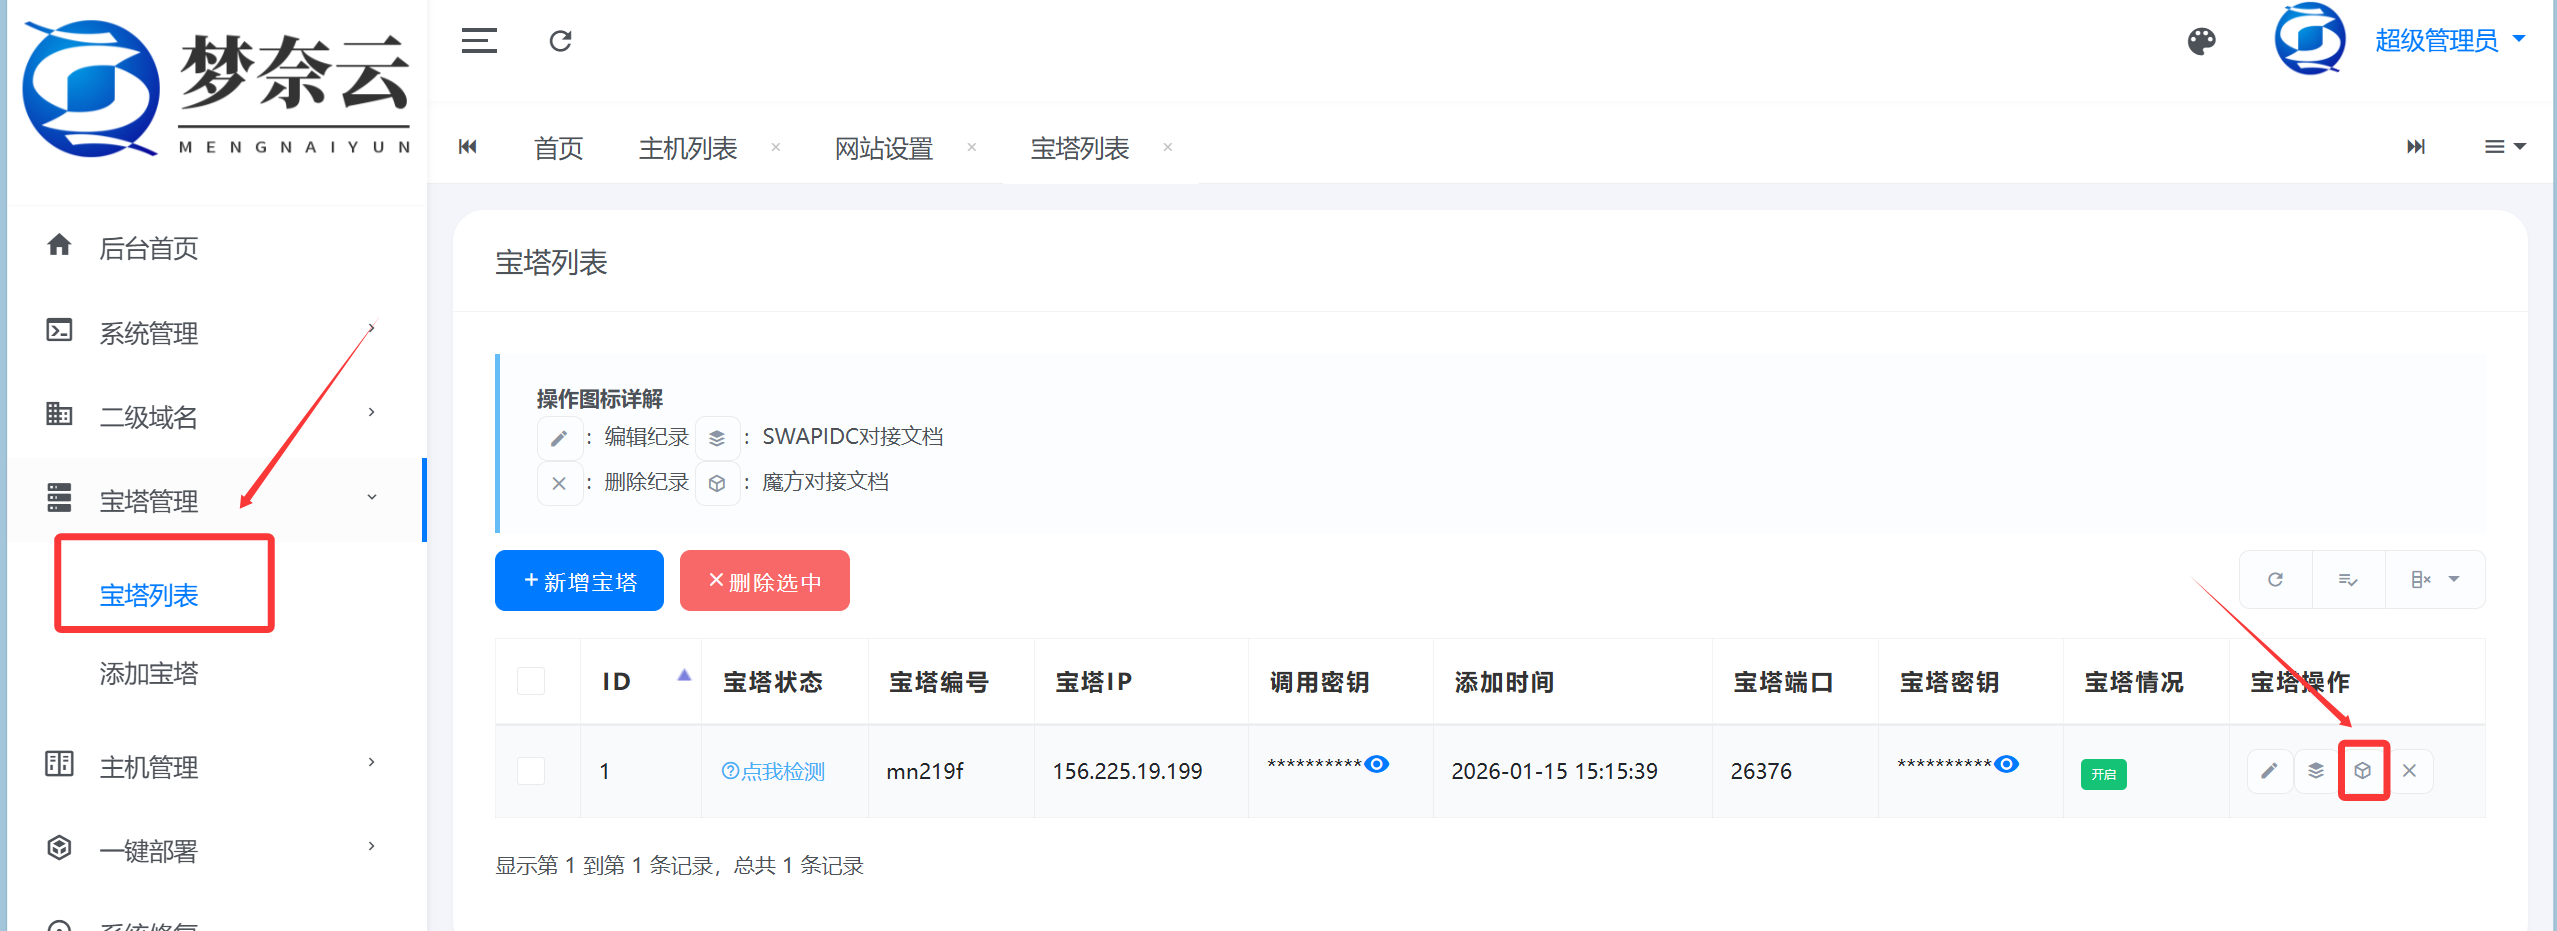The image size is (2557, 931).
Task: Click the 新增宝塔 button
Action: click(x=579, y=581)
